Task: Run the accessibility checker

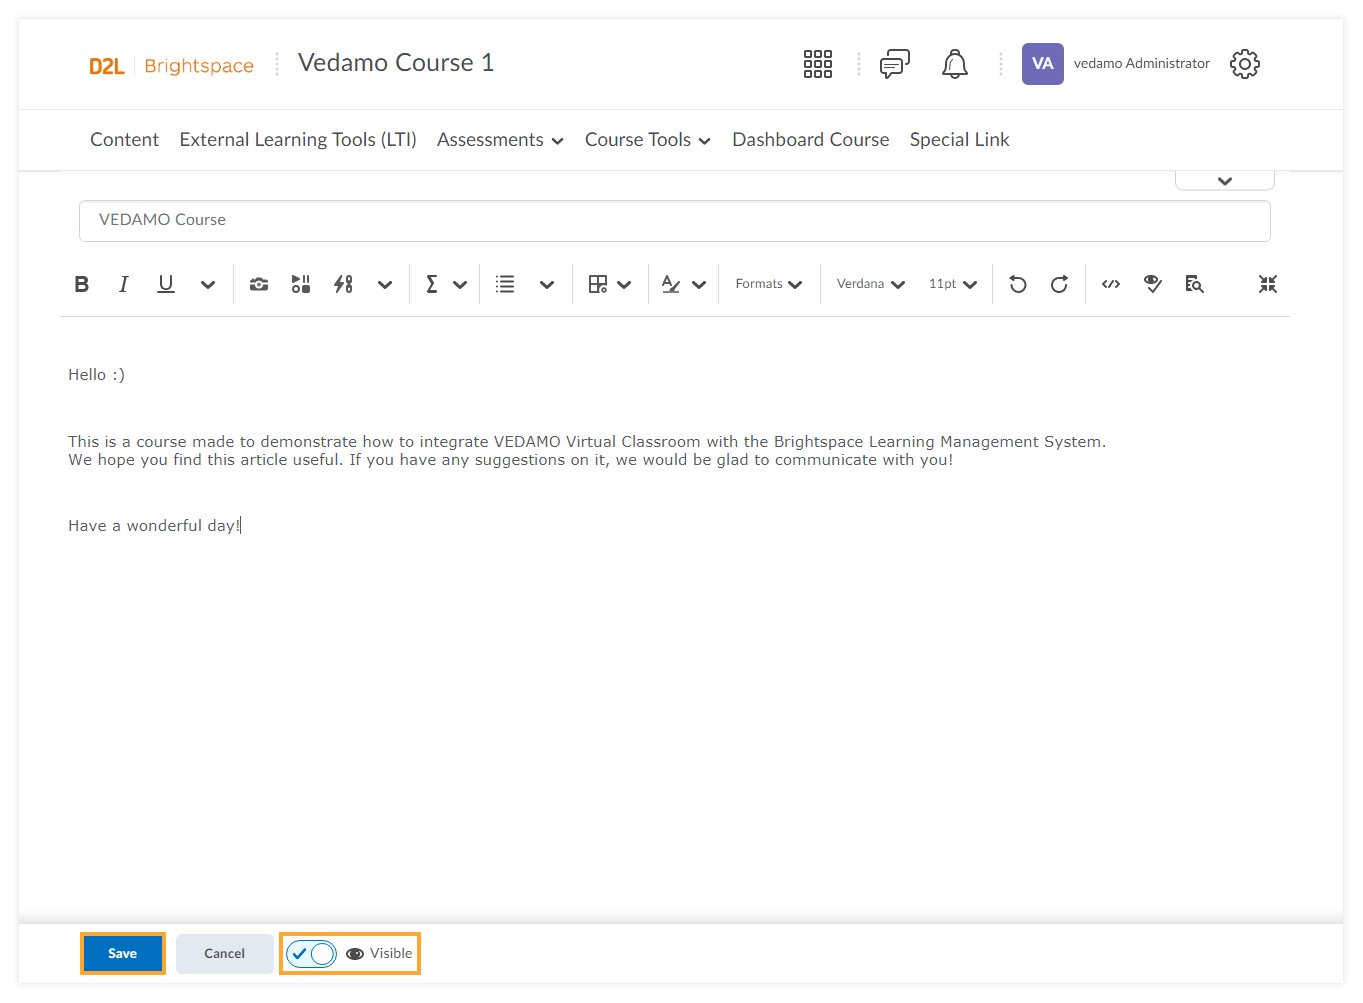Action: pyautogui.click(x=1153, y=284)
